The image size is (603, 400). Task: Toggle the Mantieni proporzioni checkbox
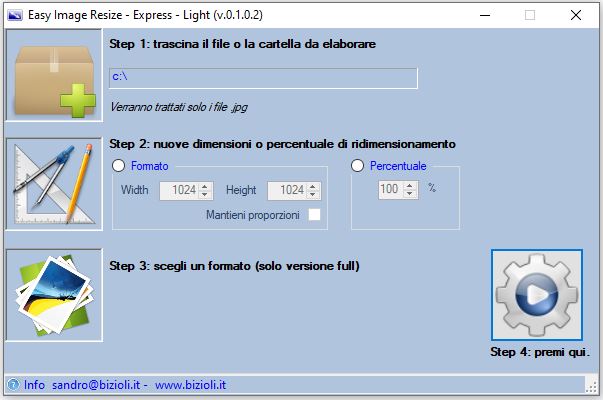pos(314,215)
